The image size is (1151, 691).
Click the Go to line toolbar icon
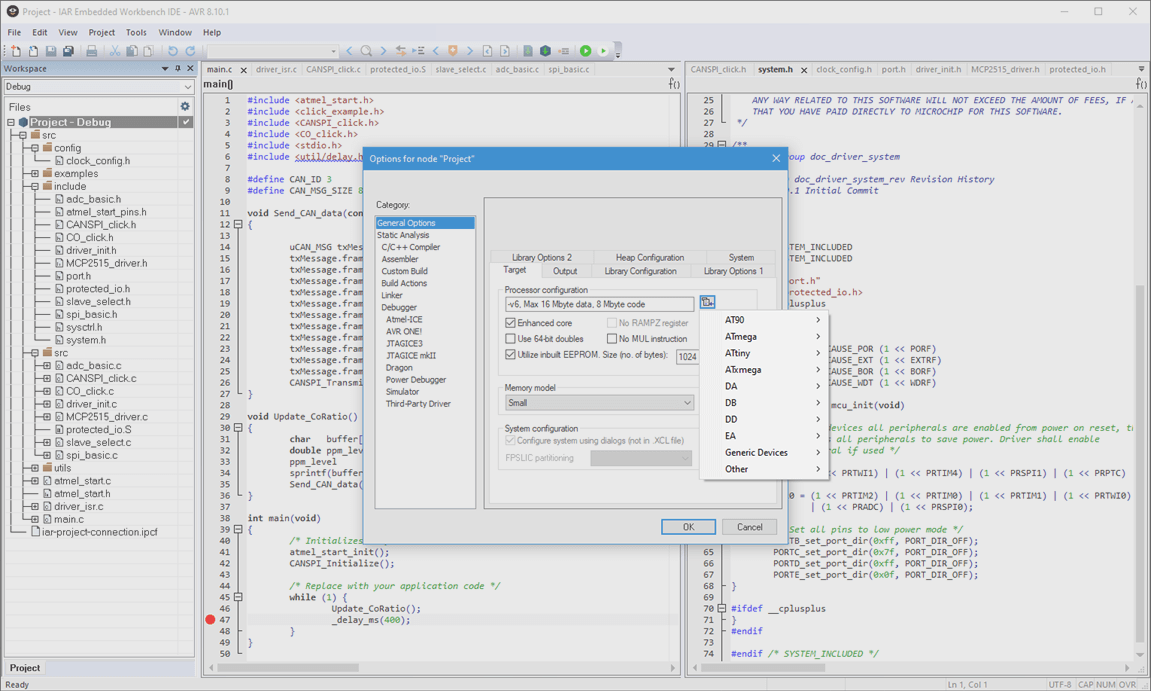(418, 51)
